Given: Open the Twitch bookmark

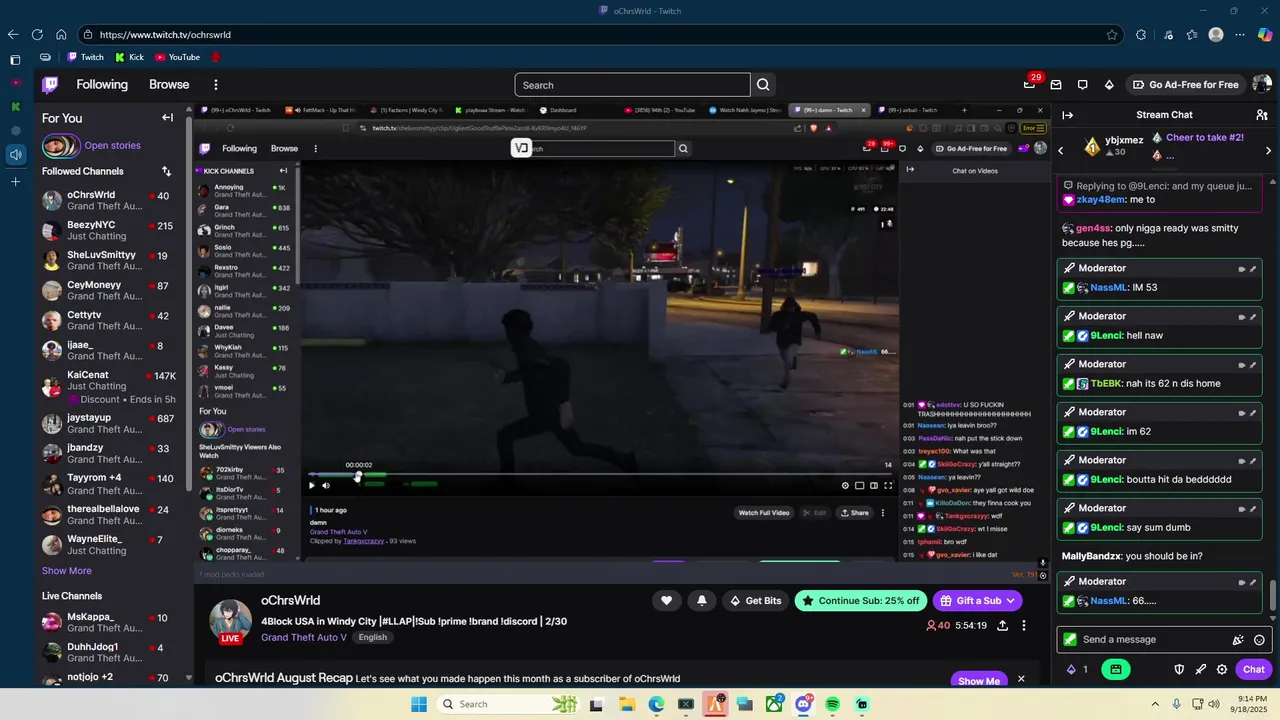Looking at the screenshot, I should pyautogui.click(x=85, y=57).
